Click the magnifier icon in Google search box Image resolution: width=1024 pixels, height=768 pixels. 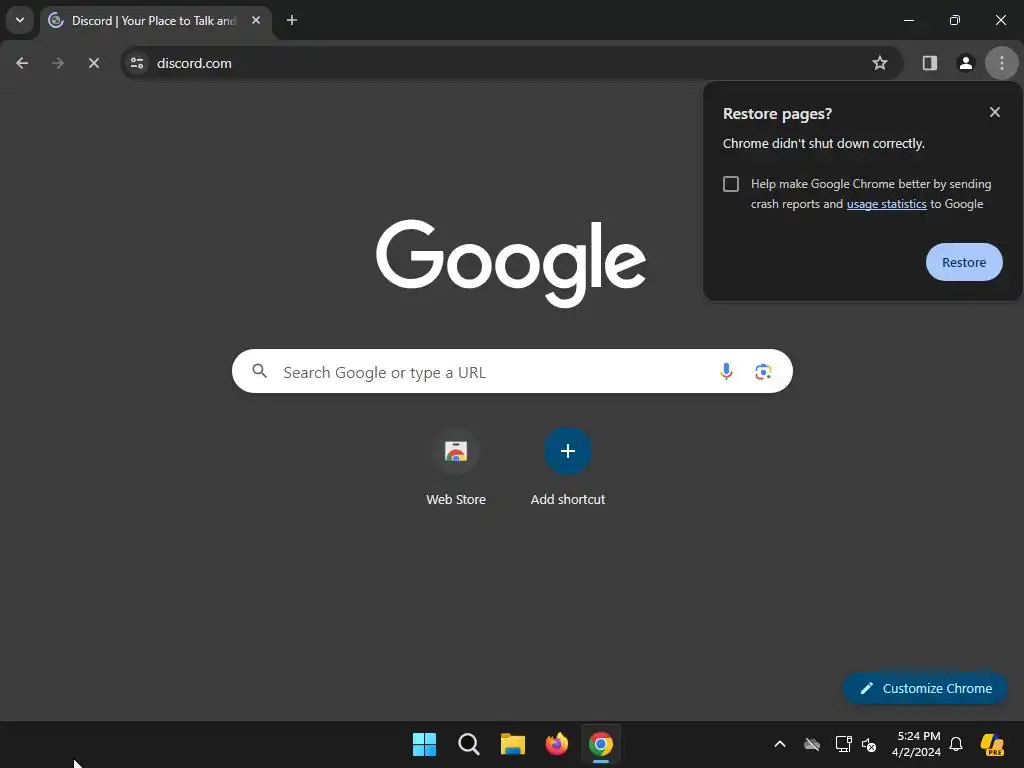(x=259, y=371)
